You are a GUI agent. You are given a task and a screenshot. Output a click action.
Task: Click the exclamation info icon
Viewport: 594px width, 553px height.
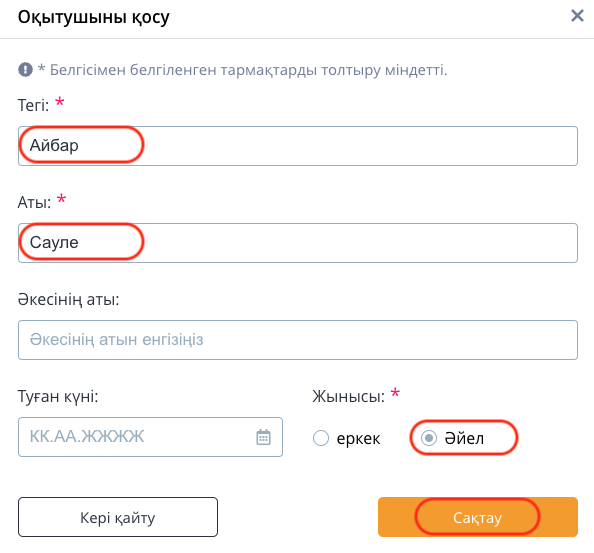tap(25, 70)
